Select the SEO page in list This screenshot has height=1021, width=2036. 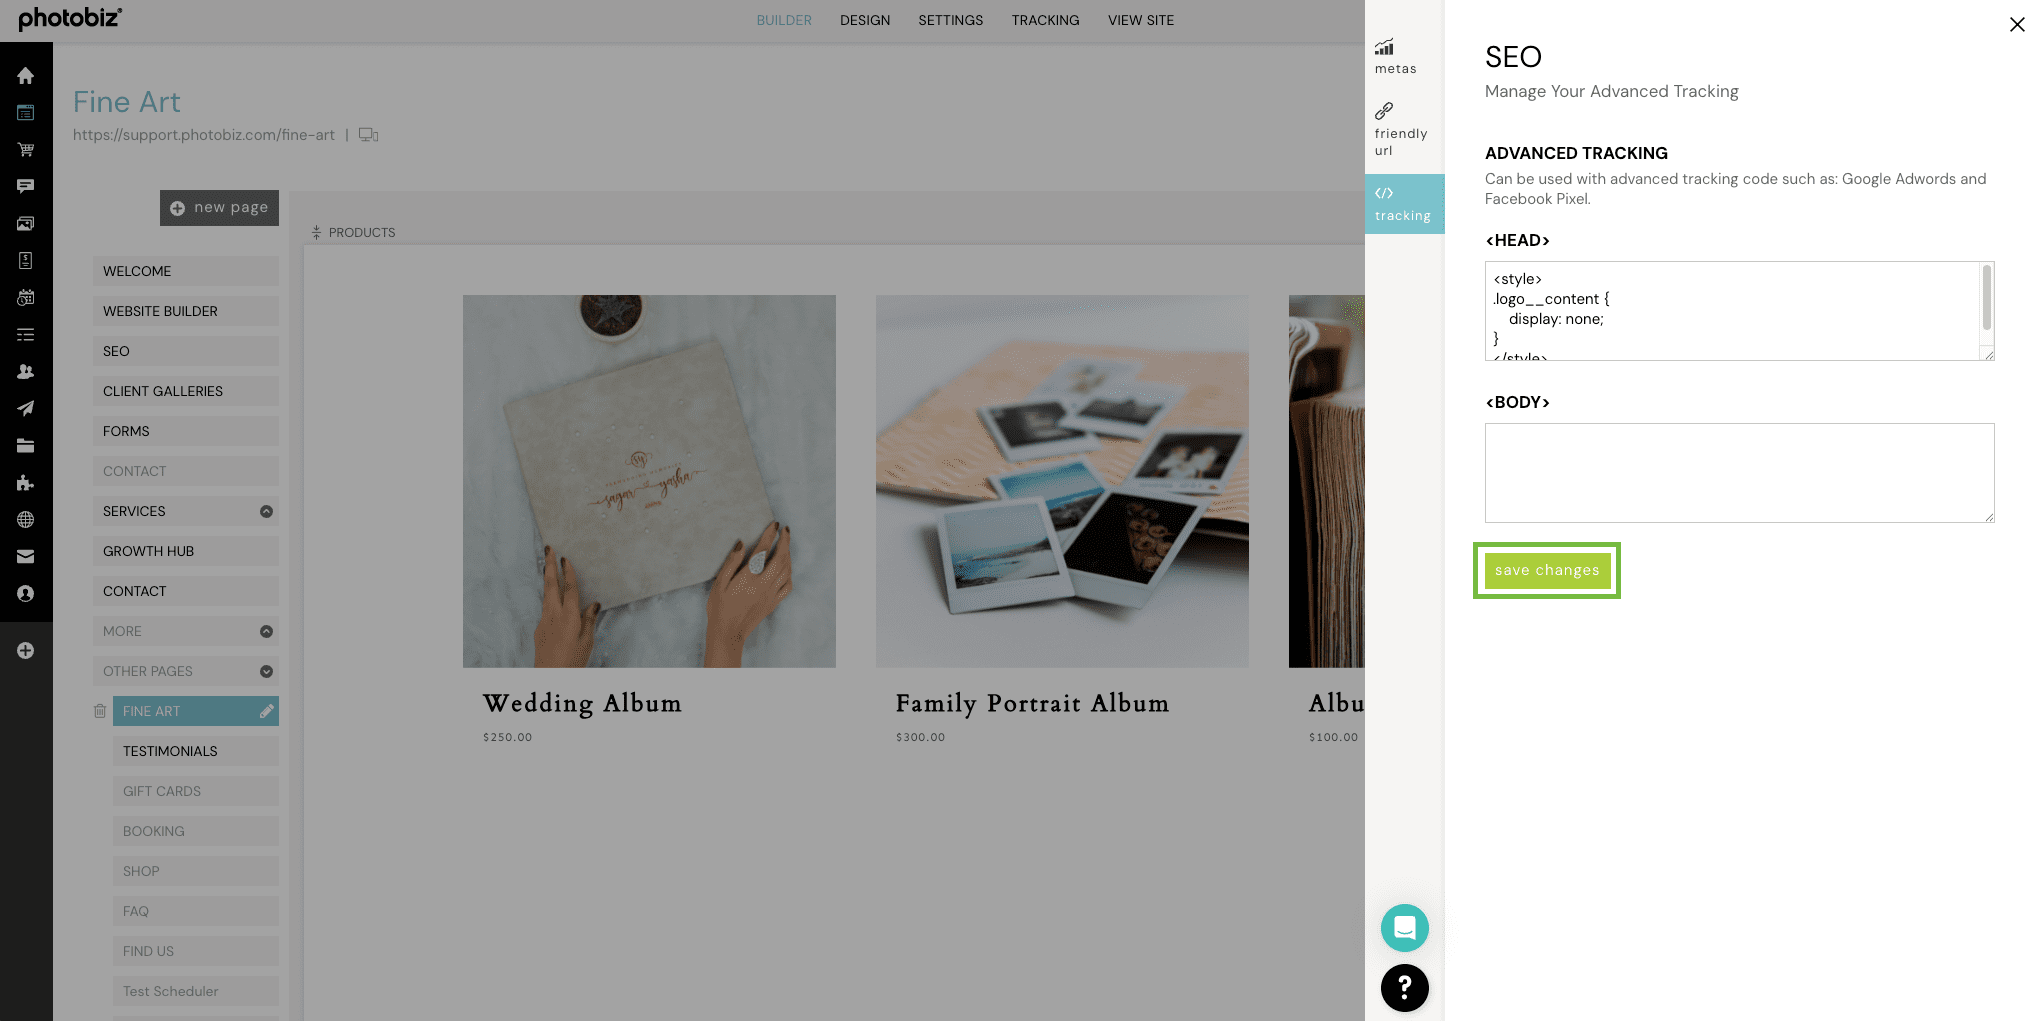[186, 351]
